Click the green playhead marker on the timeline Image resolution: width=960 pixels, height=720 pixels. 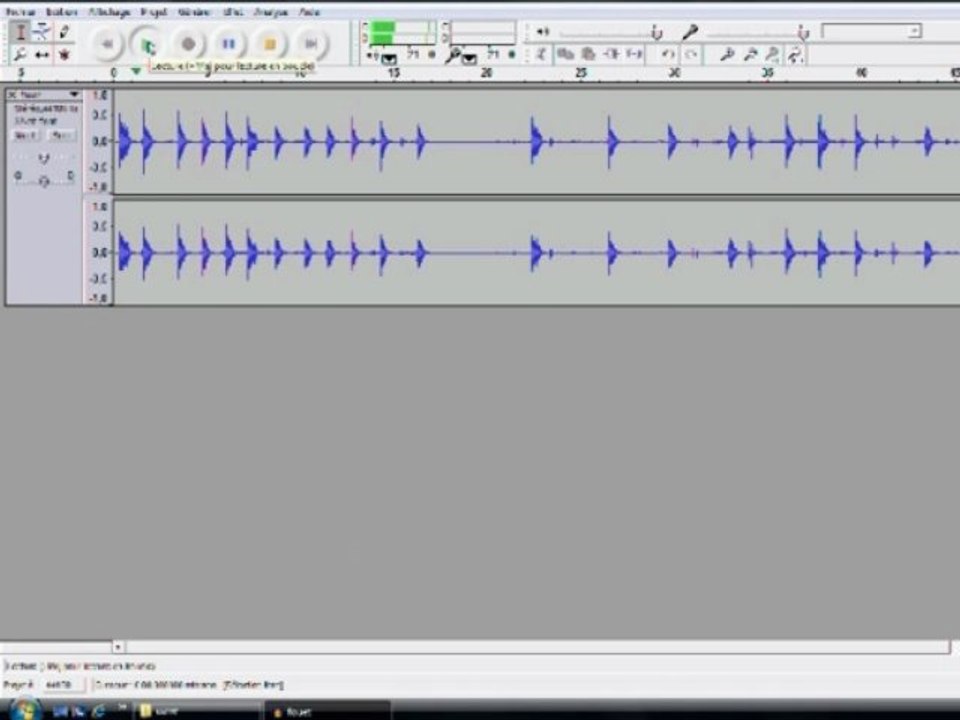coord(136,72)
